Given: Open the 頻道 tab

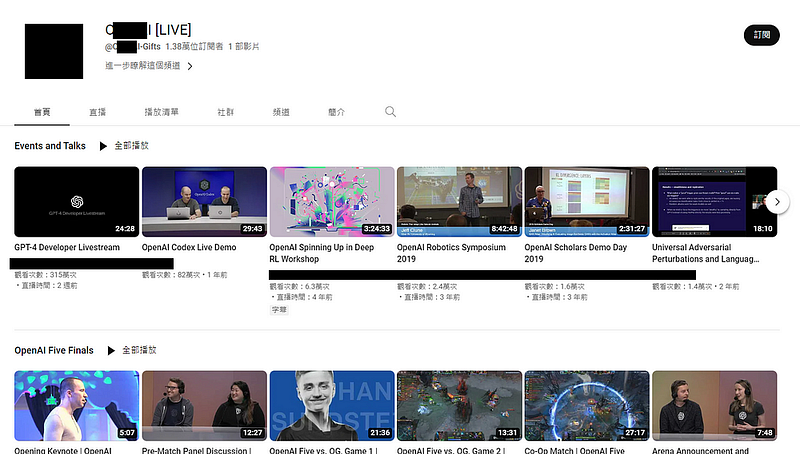Looking at the screenshot, I should coord(281,112).
